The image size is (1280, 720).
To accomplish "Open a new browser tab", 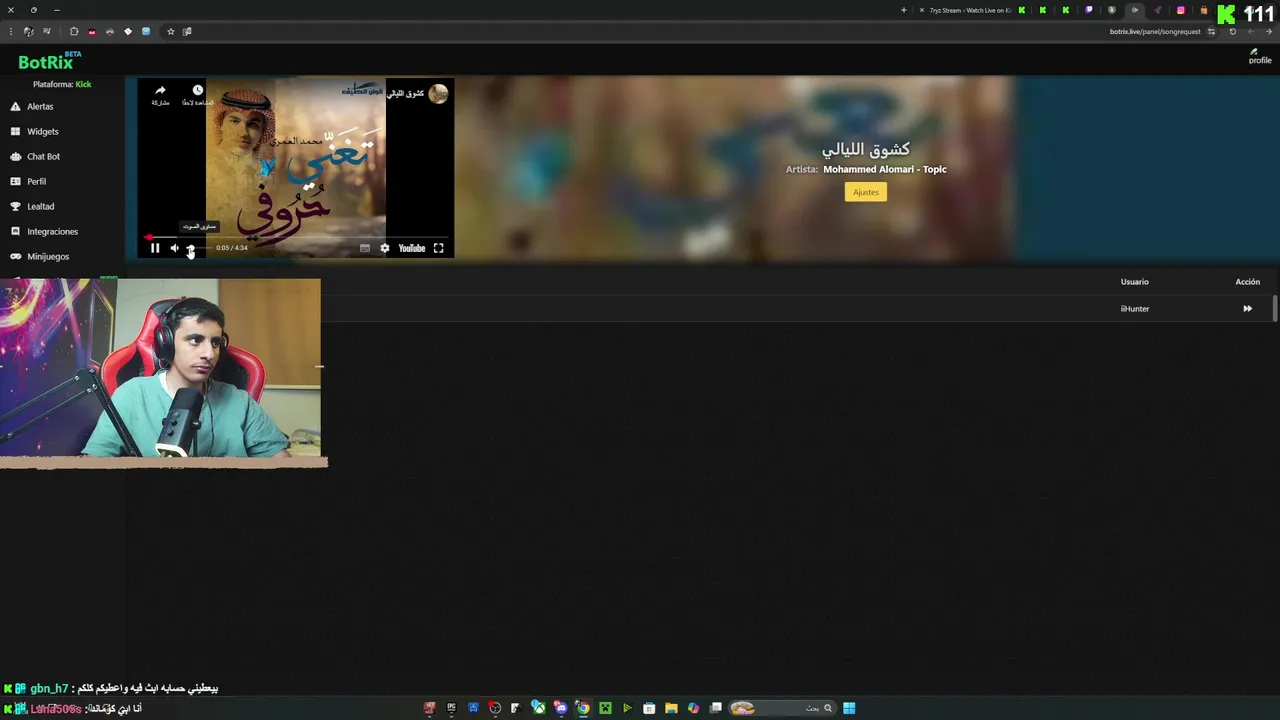I will click(904, 10).
